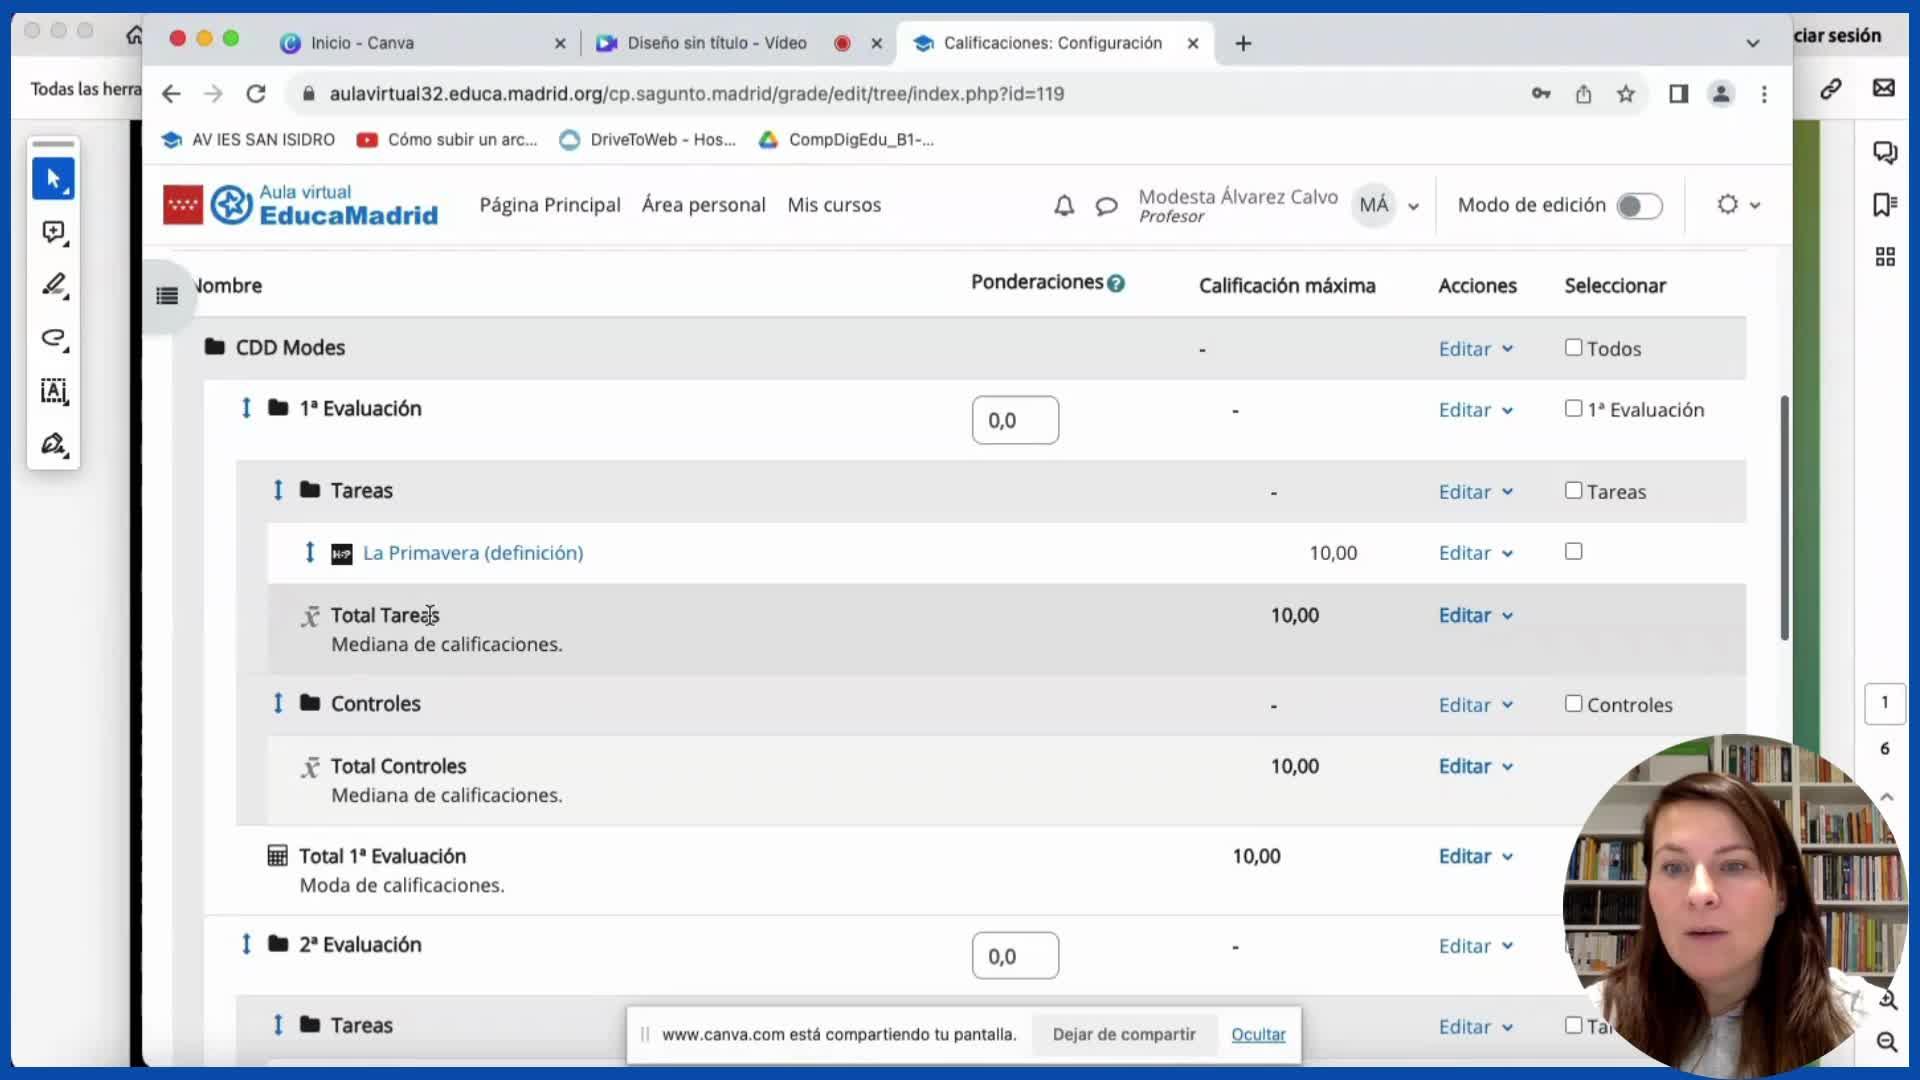
Task: Reload the page in the browser
Action: click(x=256, y=94)
